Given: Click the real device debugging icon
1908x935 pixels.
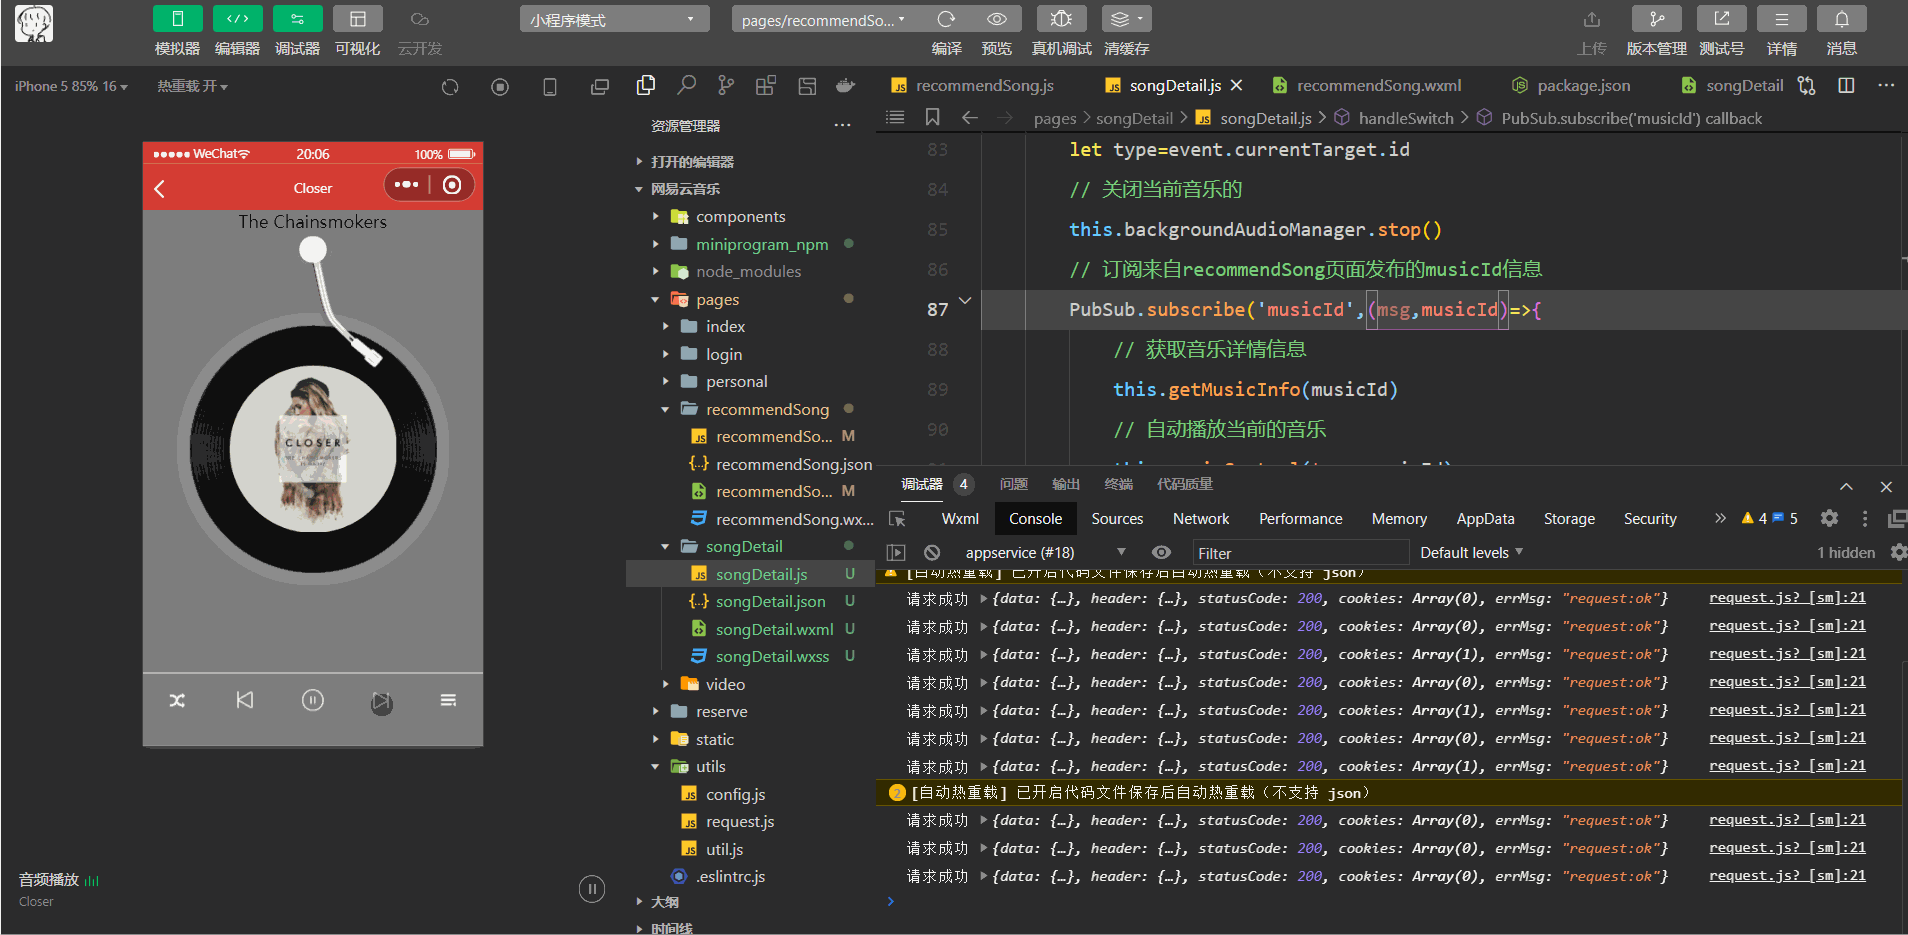Looking at the screenshot, I should [x=1061, y=19].
